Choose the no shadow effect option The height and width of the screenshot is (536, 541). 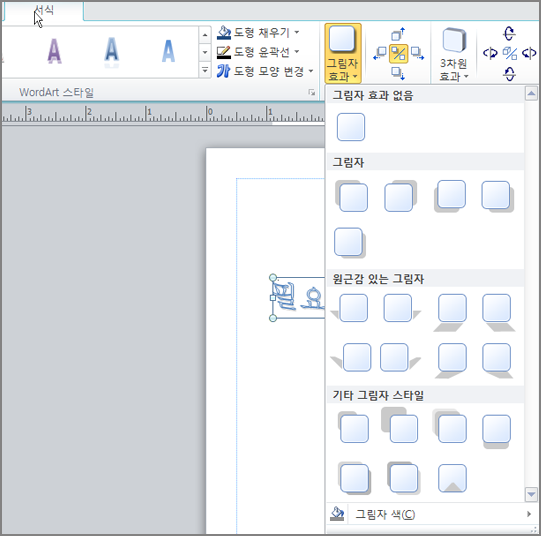pyautogui.click(x=351, y=127)
